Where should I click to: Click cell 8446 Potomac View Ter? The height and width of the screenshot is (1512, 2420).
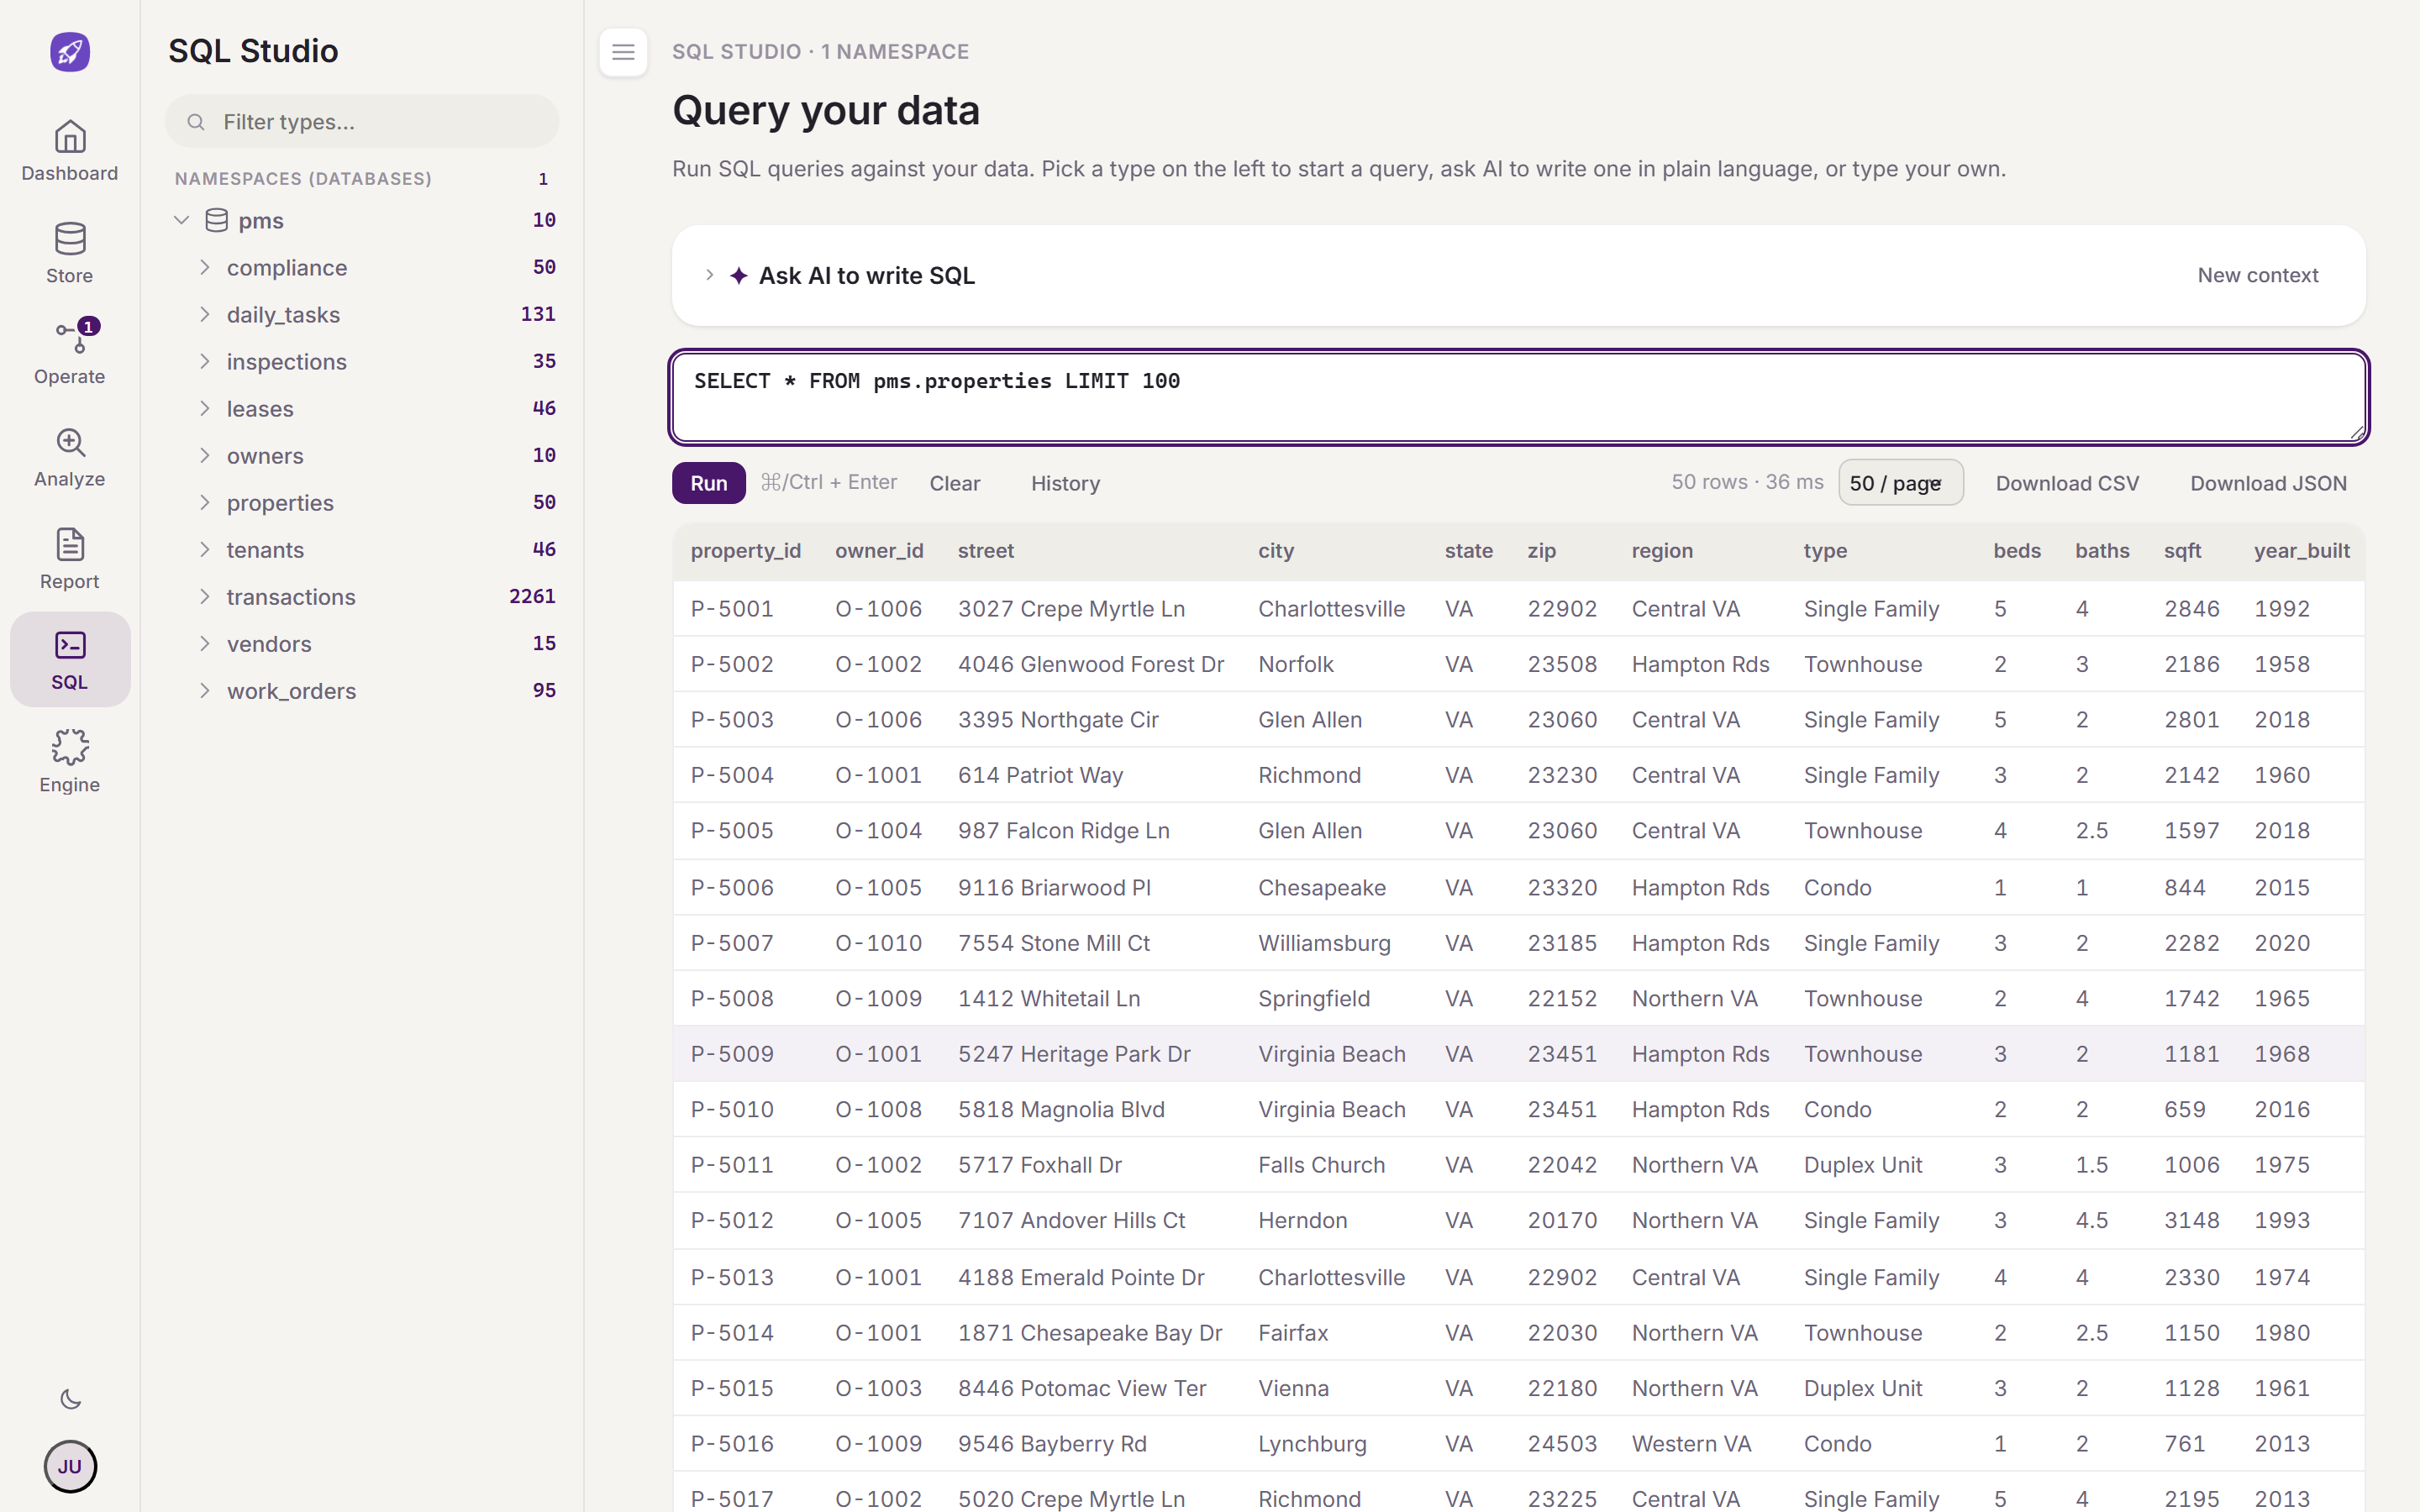[x=1082, y=1388]
